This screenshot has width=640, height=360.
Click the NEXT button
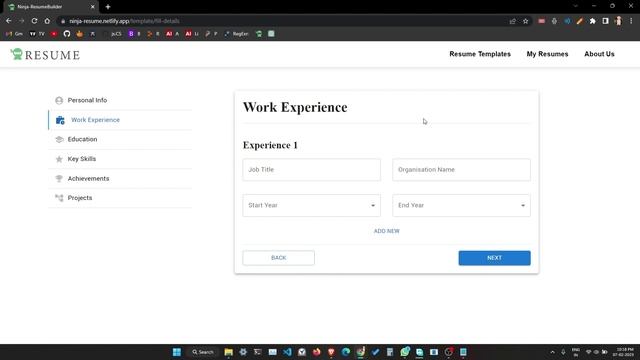click(x=494, y=258)
